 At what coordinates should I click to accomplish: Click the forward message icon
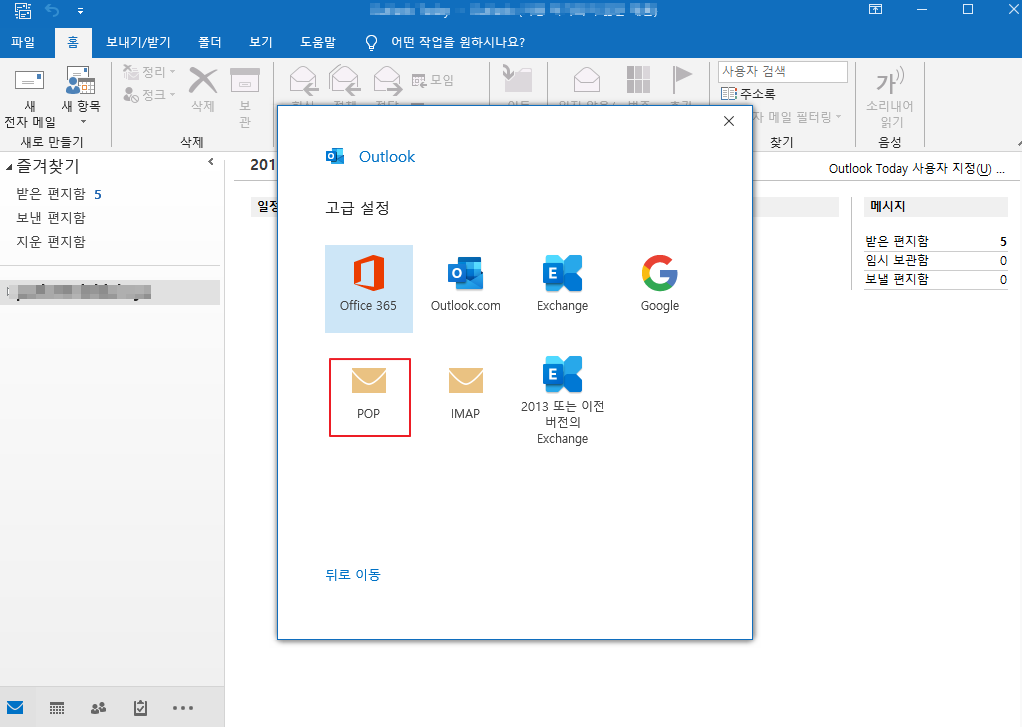pyautogui.click(x=387, y=81)
